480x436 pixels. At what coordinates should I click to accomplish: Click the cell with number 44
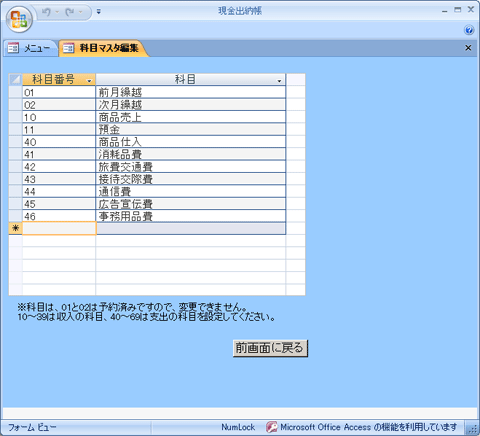pos(59,191)
